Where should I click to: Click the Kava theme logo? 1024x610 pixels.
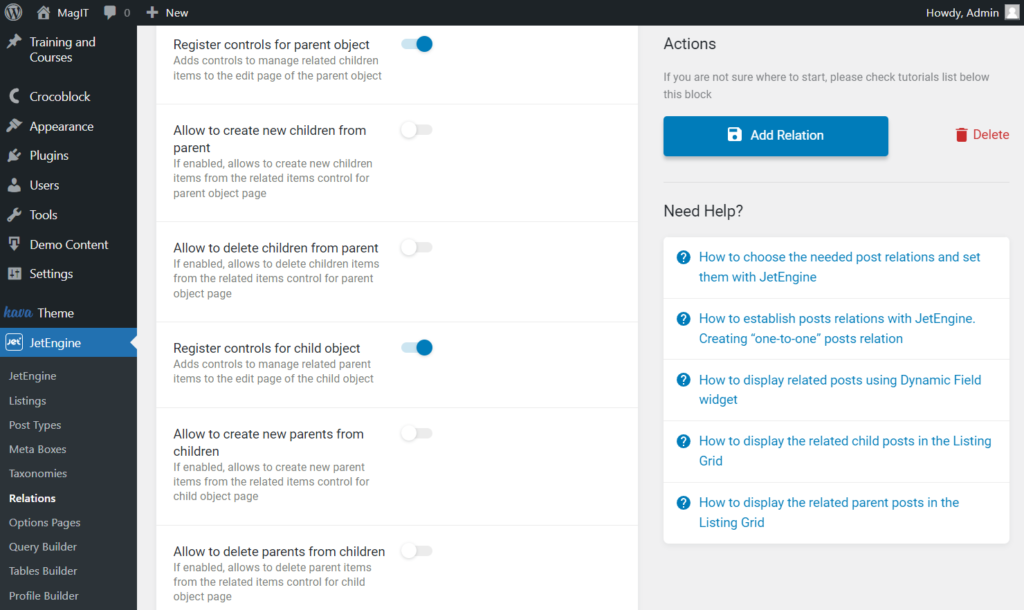click(x=18, y=312)
